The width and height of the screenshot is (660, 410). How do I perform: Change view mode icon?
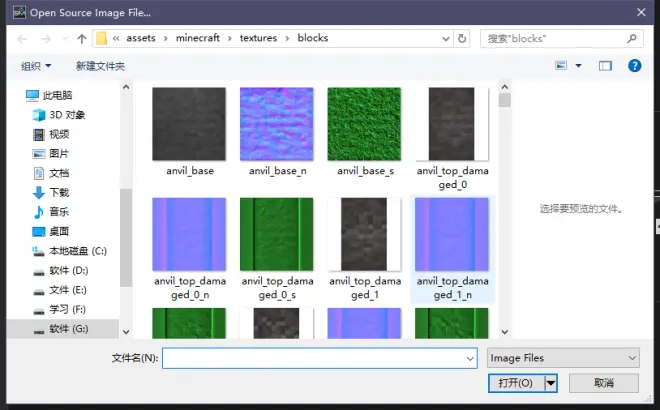click(561, 66)
